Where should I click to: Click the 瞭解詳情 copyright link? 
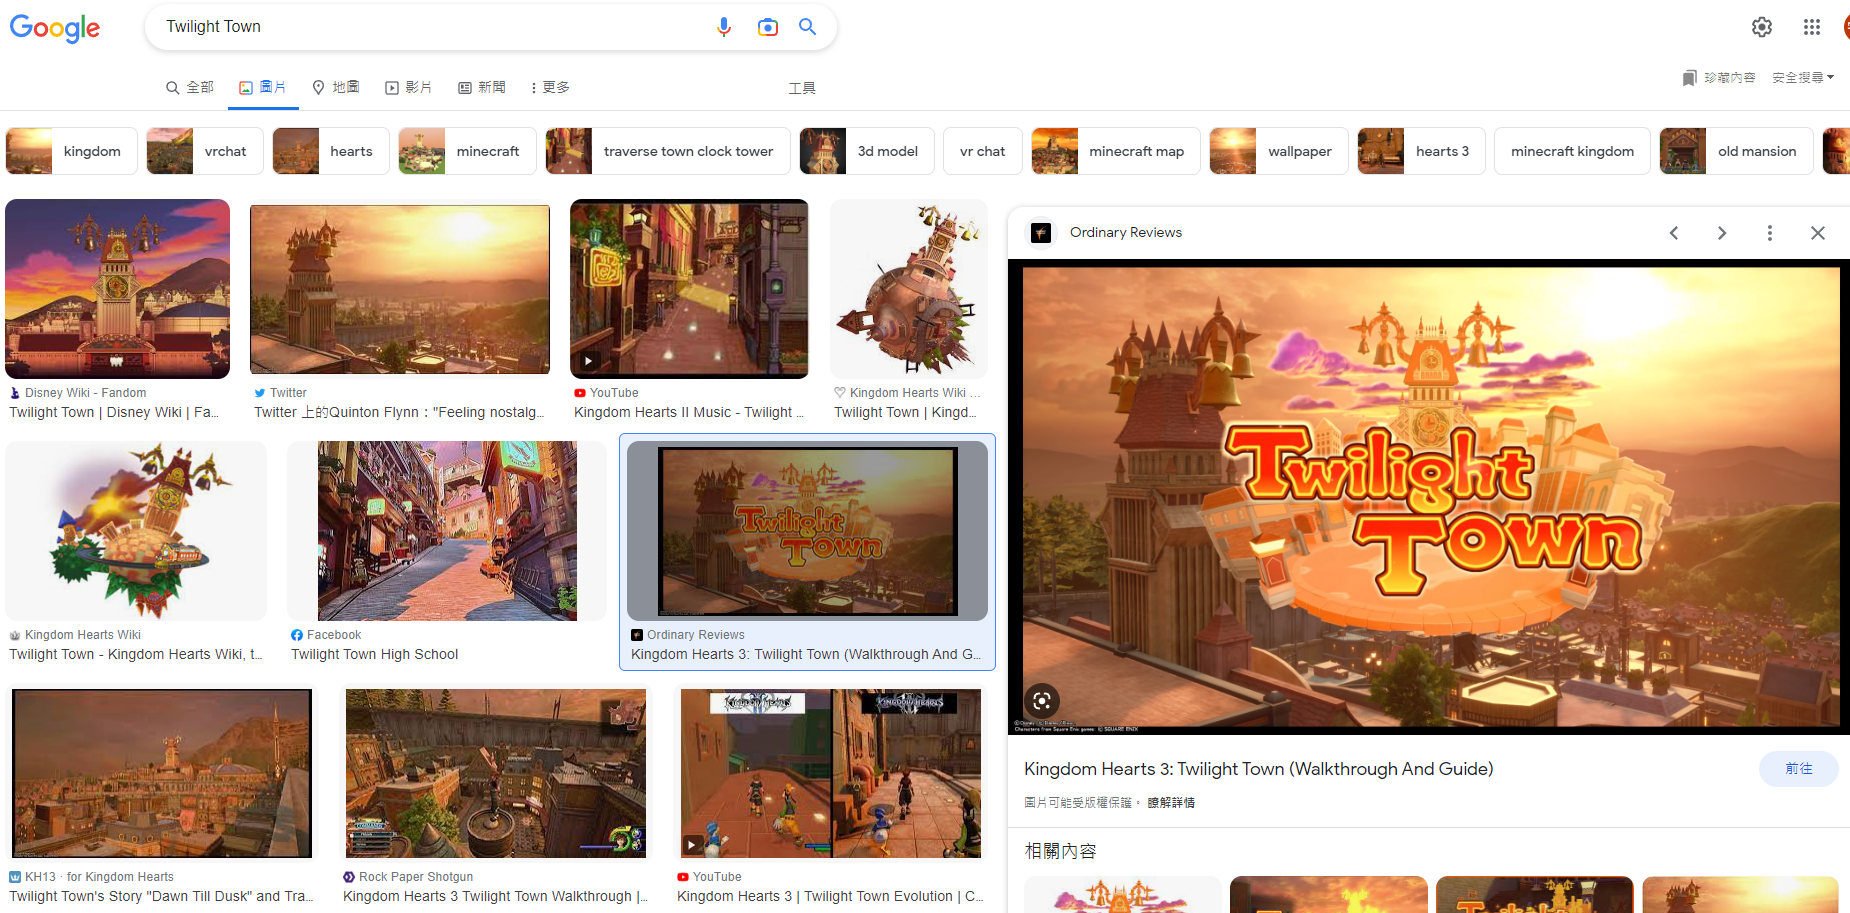click(x=1171, y=803)
